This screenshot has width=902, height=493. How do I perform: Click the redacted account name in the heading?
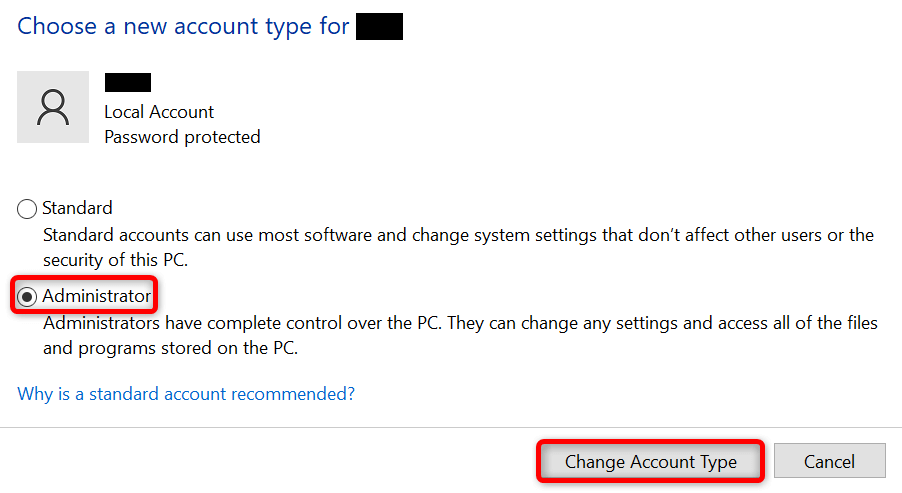(379, 26)
